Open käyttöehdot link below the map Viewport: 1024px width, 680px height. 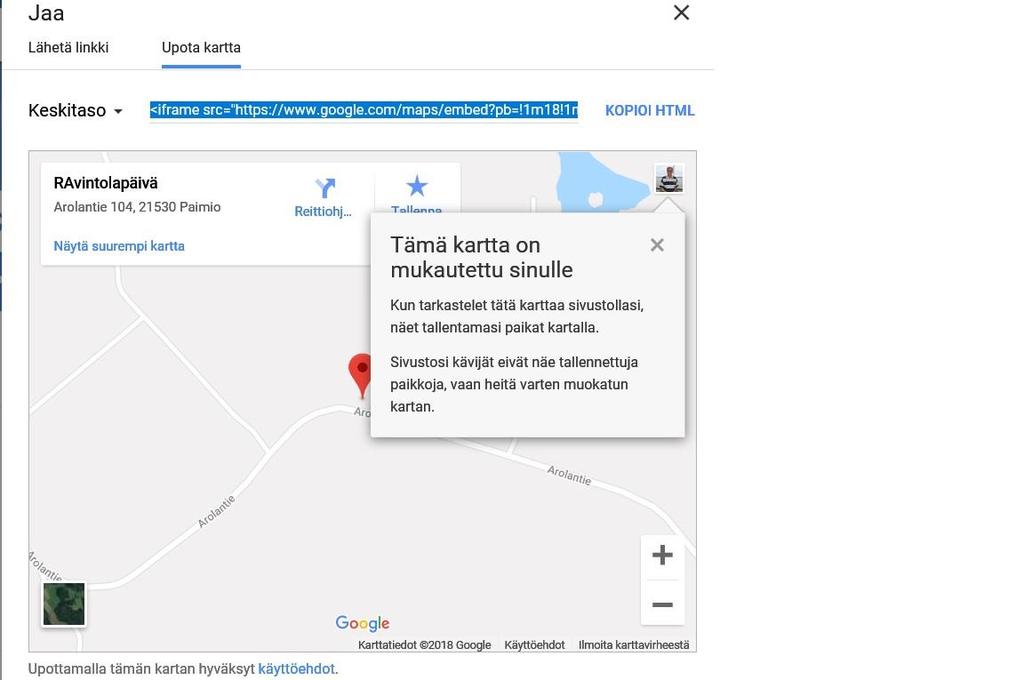(x=296, y=669)
